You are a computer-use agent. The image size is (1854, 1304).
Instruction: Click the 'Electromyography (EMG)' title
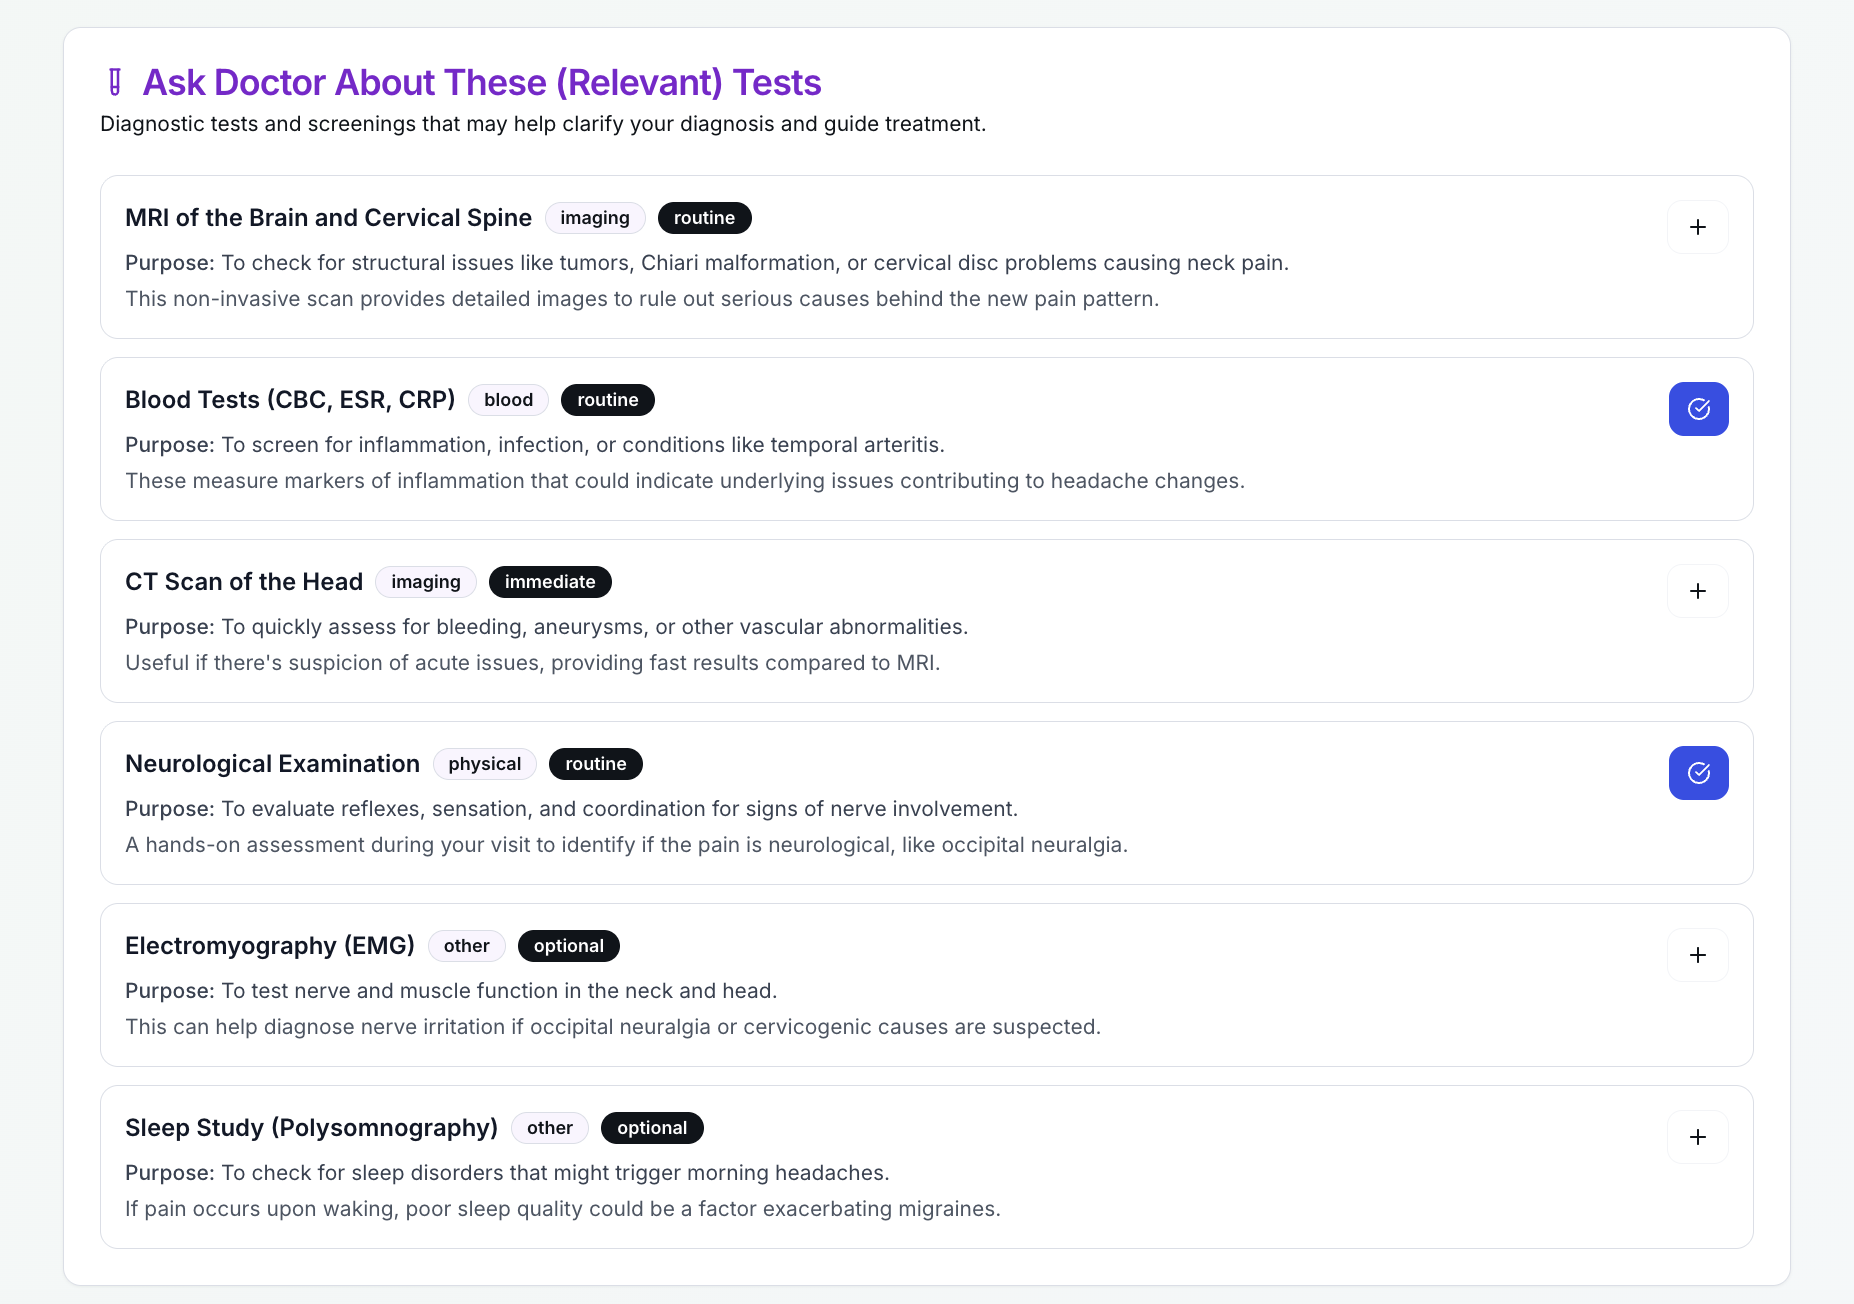point(269,946)
